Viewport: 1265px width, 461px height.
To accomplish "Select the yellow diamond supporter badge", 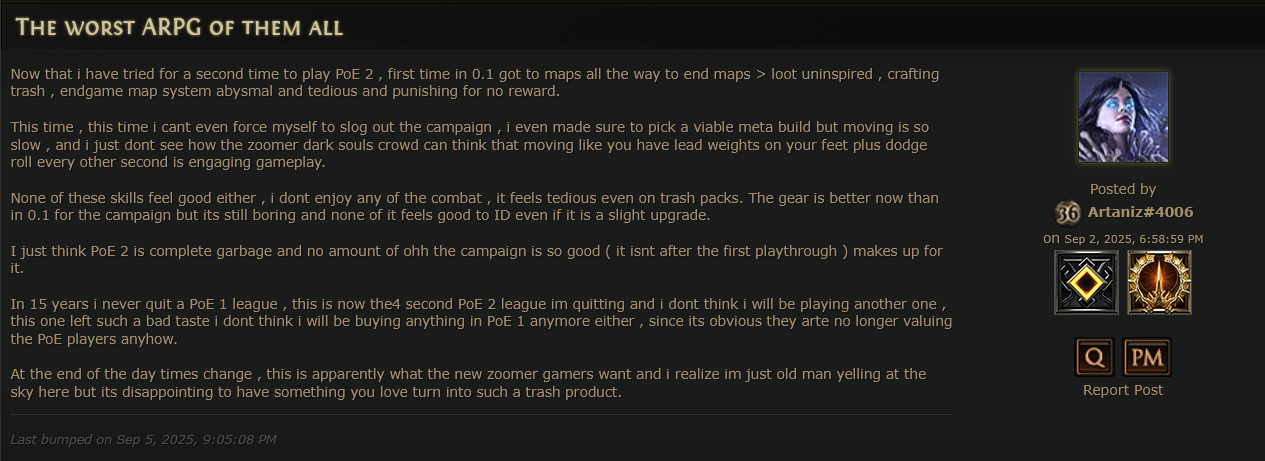I will (1087, 282).
